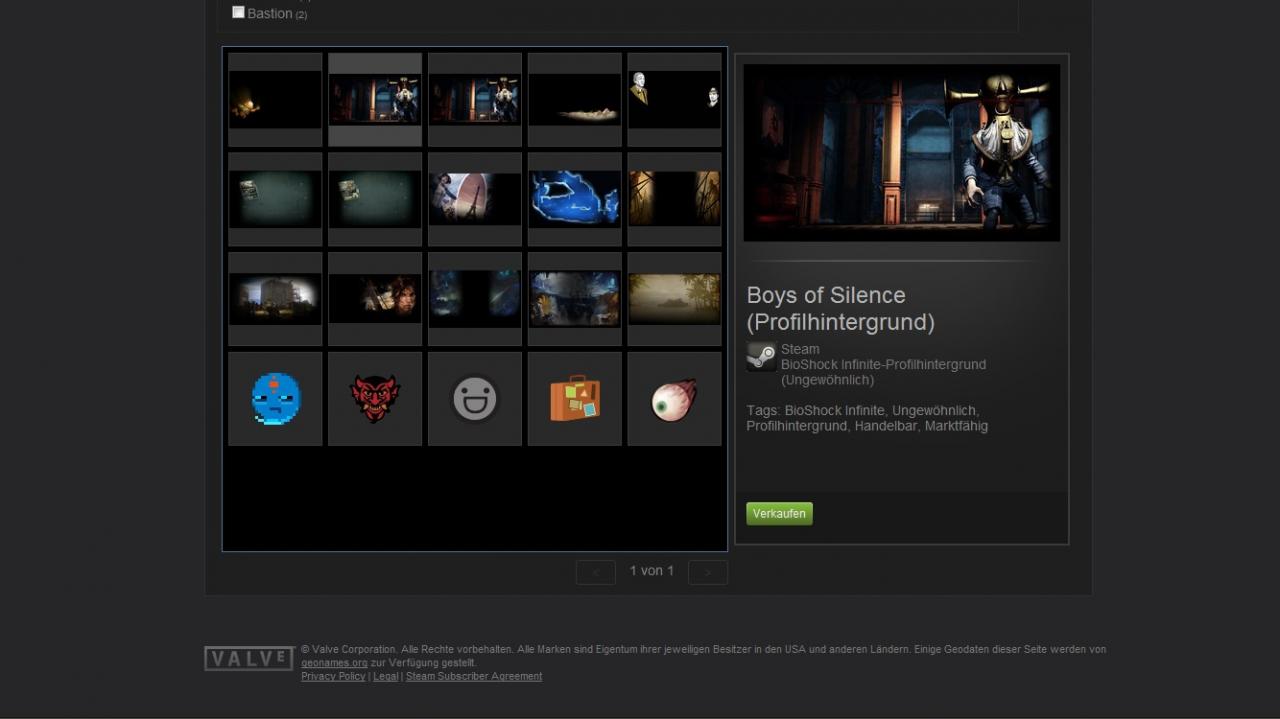Open the Legal link in footer
This screenshot has width=1280, height=719.
click(x=386, y=677)
